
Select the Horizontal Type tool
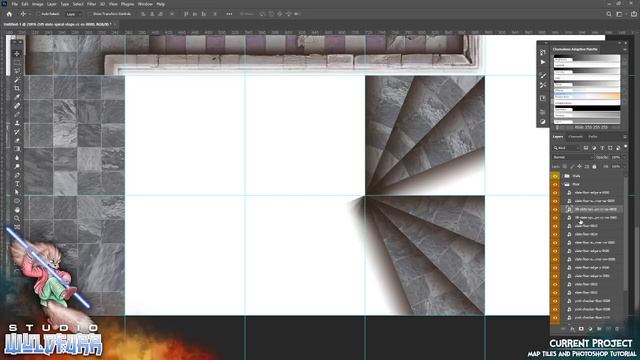[x=17, y=184]
